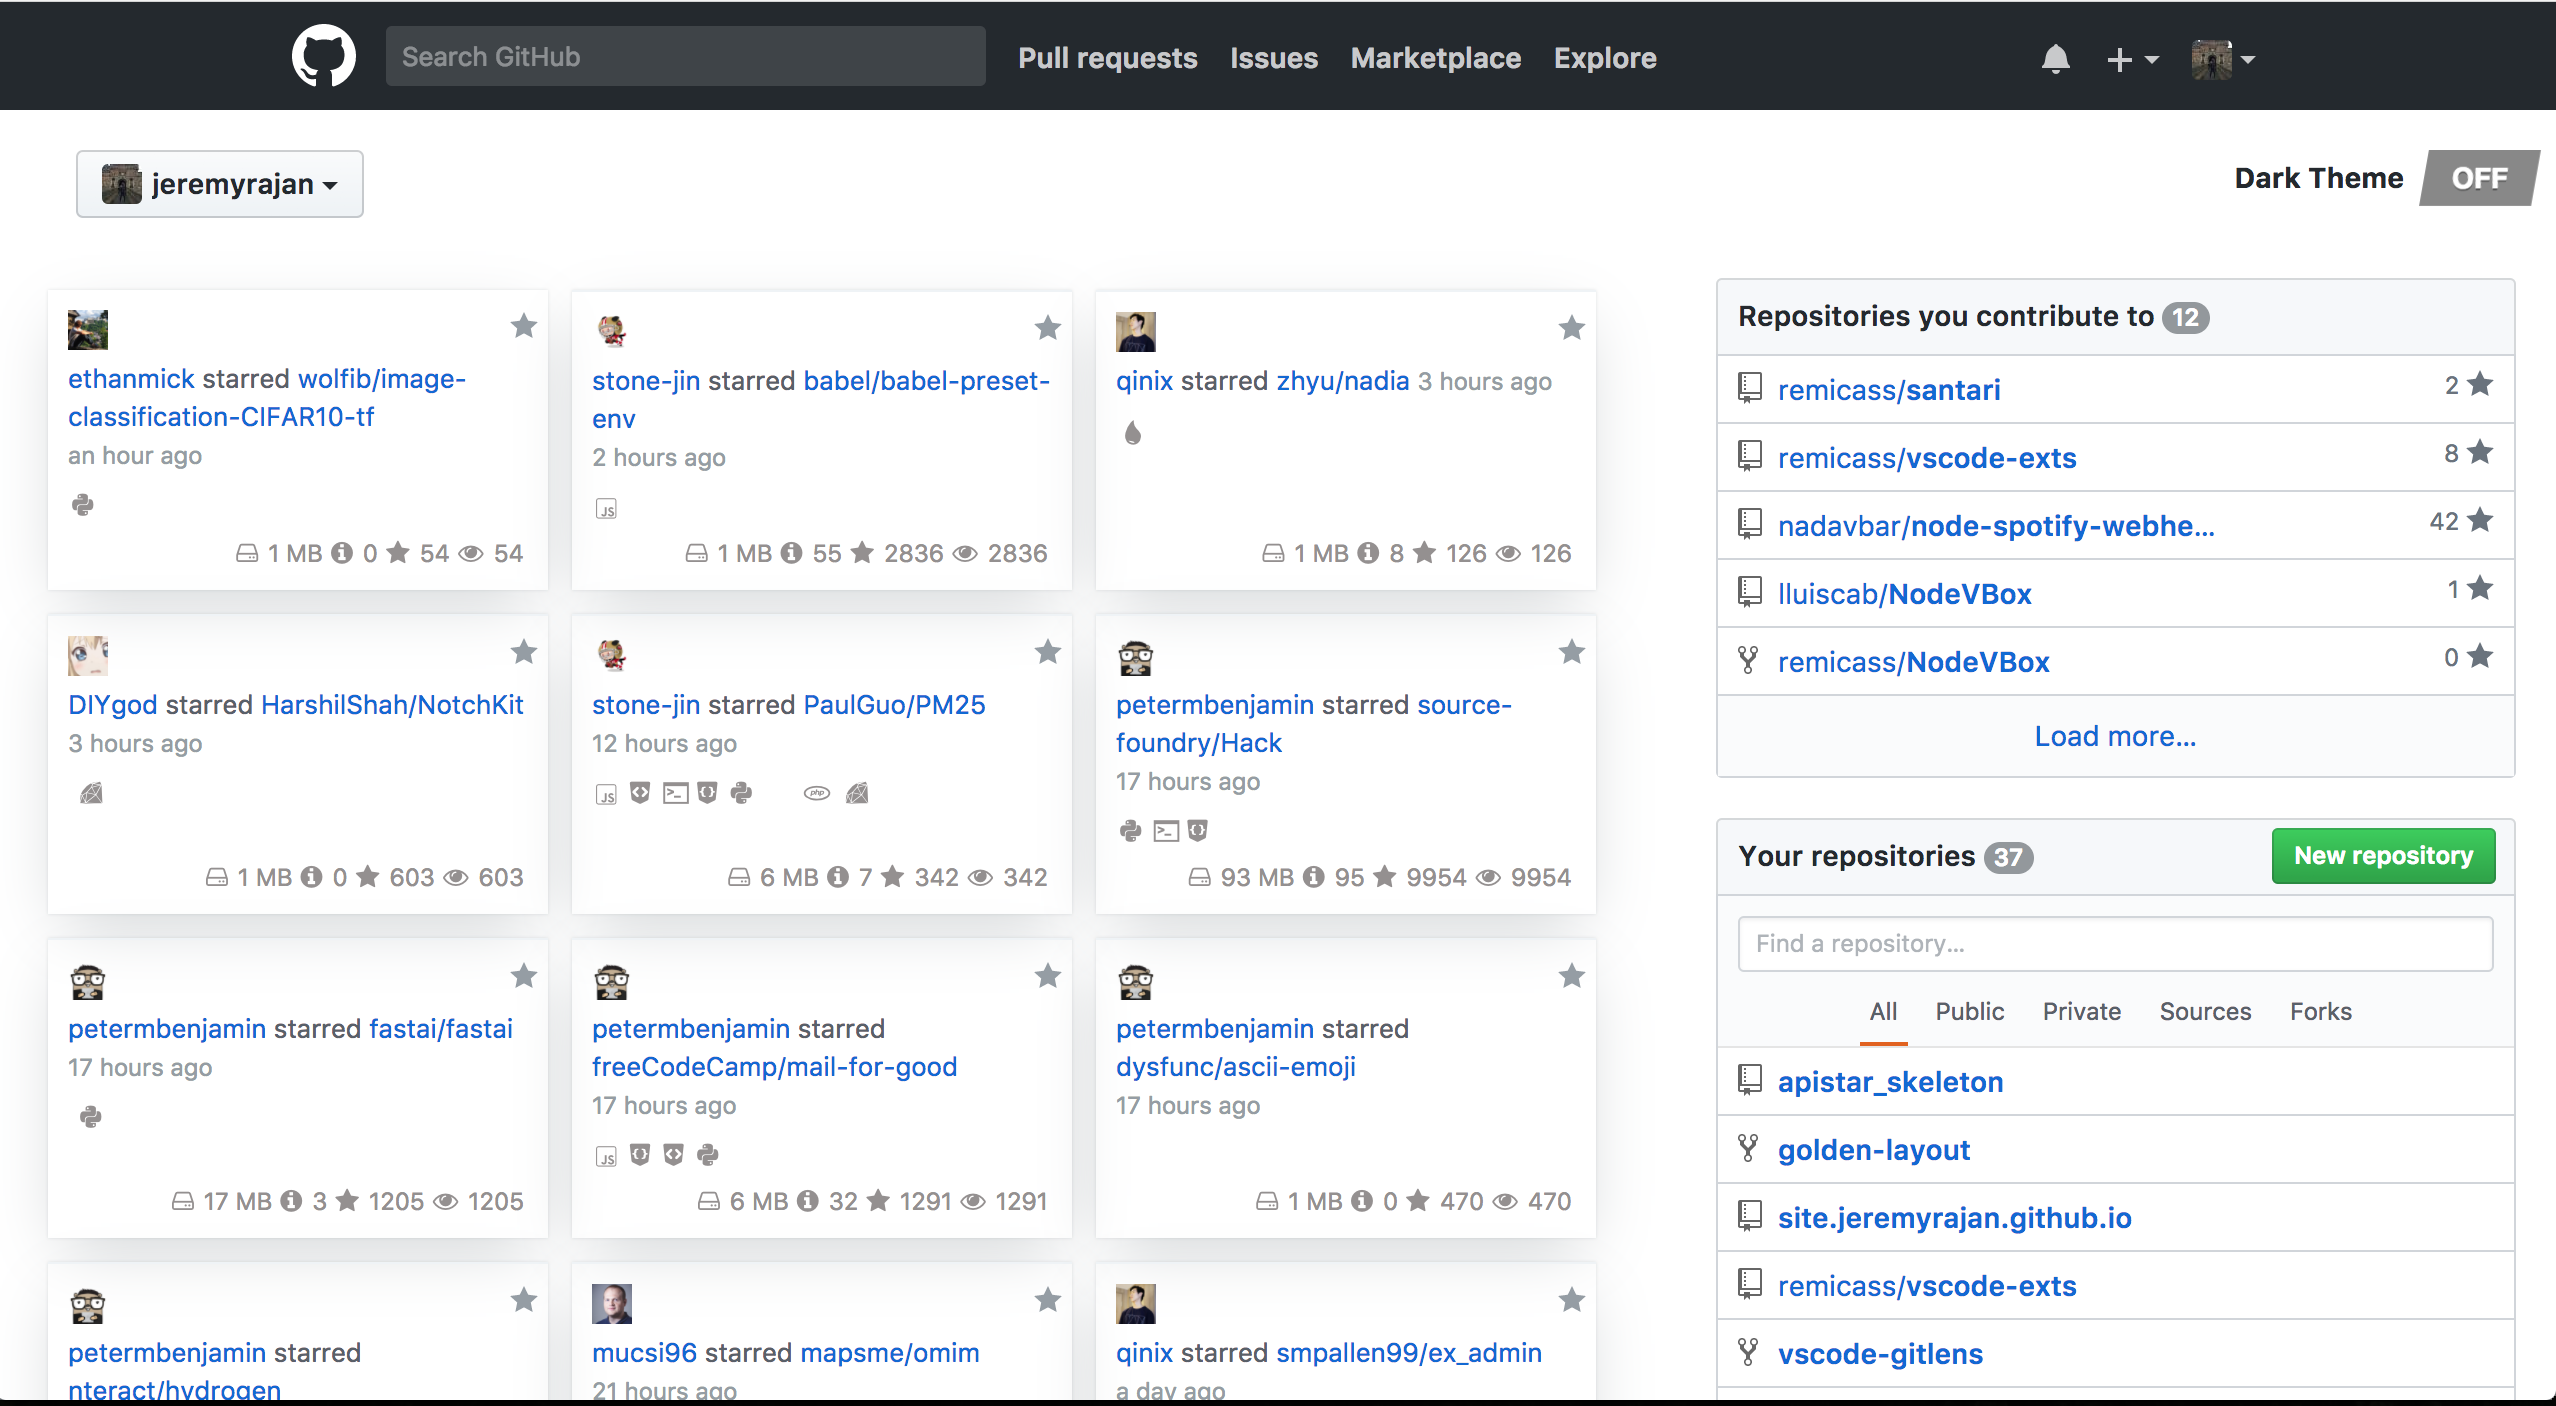2556x1406 pixels.
Task: Star the wolfib/image-classification-CIFAR10-tf card
Action: pyautogui.click(x=523, y=327)
